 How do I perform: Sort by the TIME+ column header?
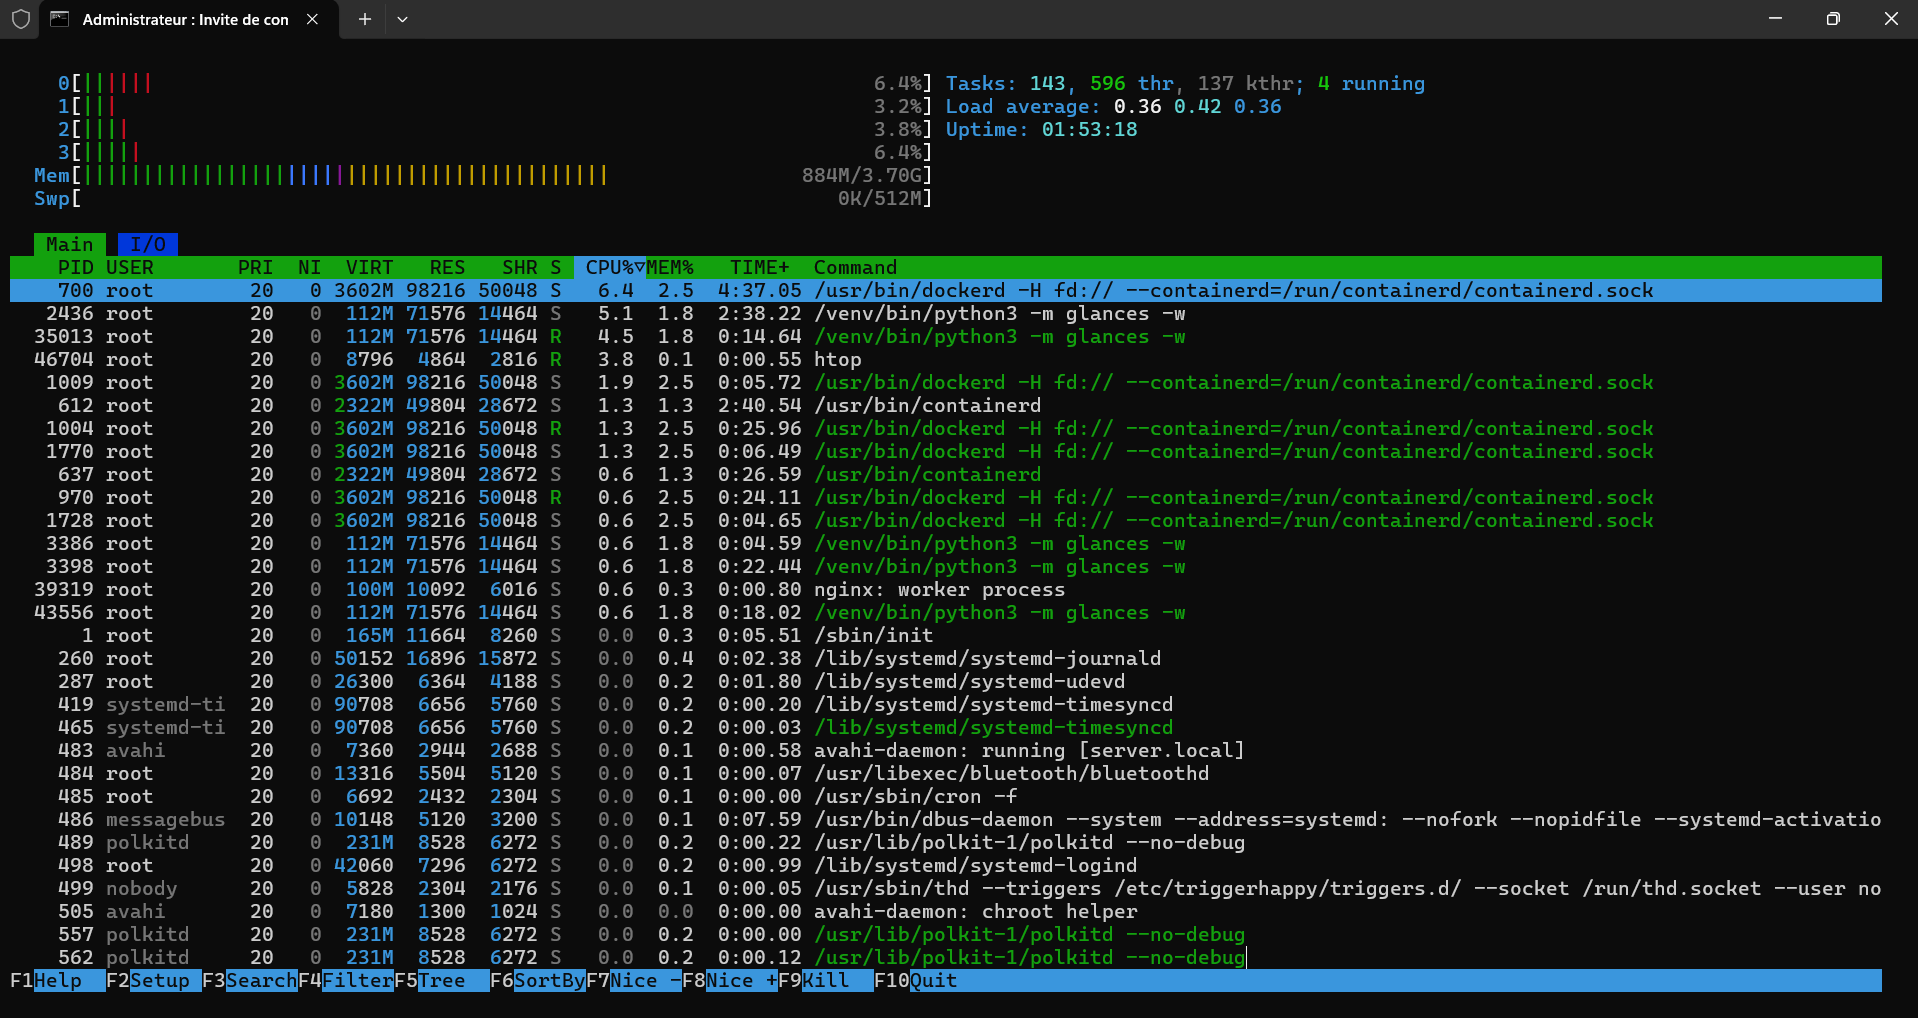(x=760, y=267)
